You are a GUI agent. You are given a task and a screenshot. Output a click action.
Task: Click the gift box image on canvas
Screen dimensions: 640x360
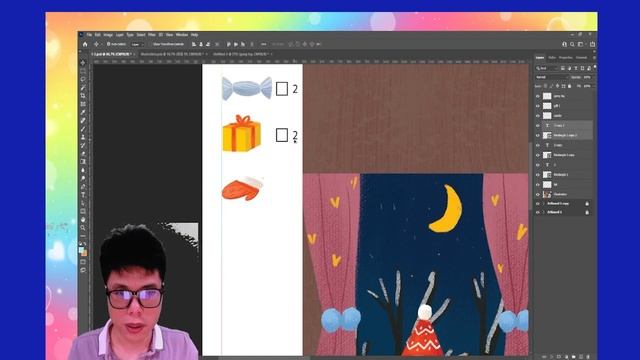click(242, 133)
